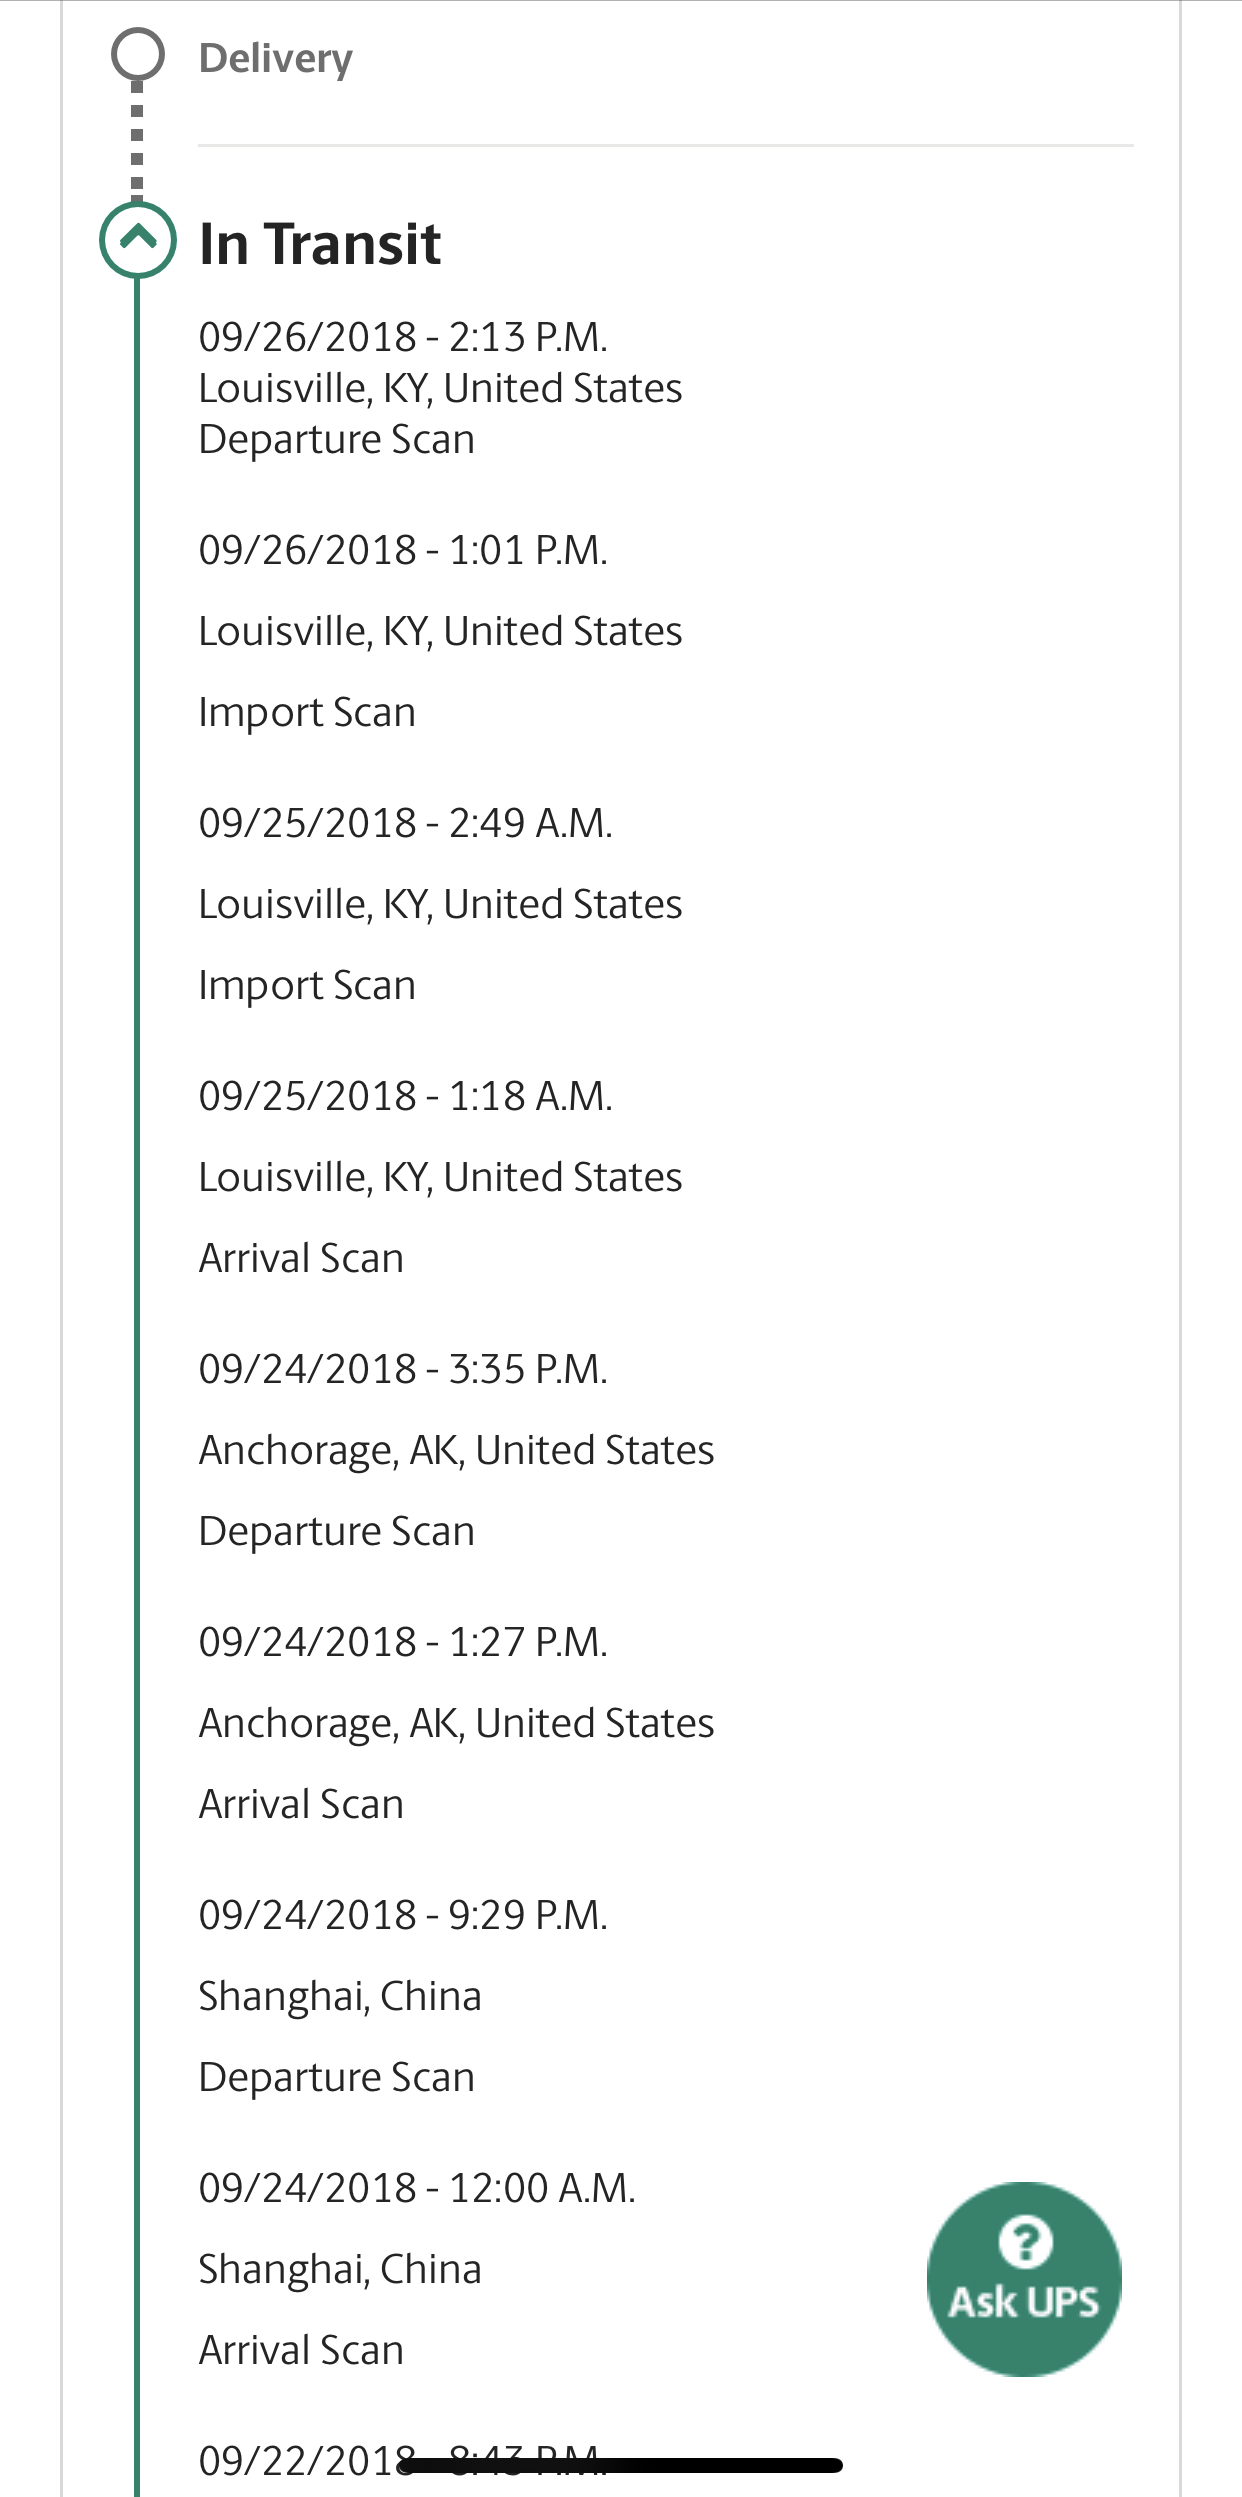Select the Louisville Departure Scan status text
Screen dimensions: 1242x2497
(336, 439)
